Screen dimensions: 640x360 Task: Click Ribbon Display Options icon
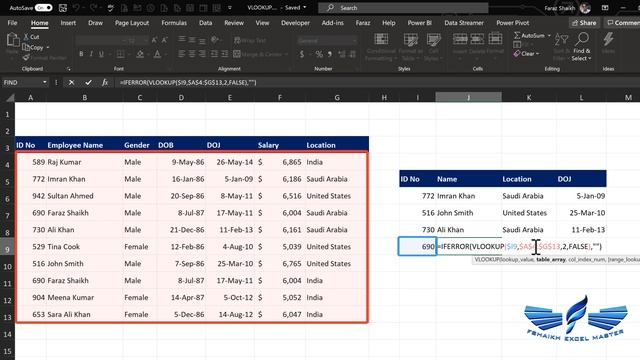pyautogui.click(x=605, y=8)
